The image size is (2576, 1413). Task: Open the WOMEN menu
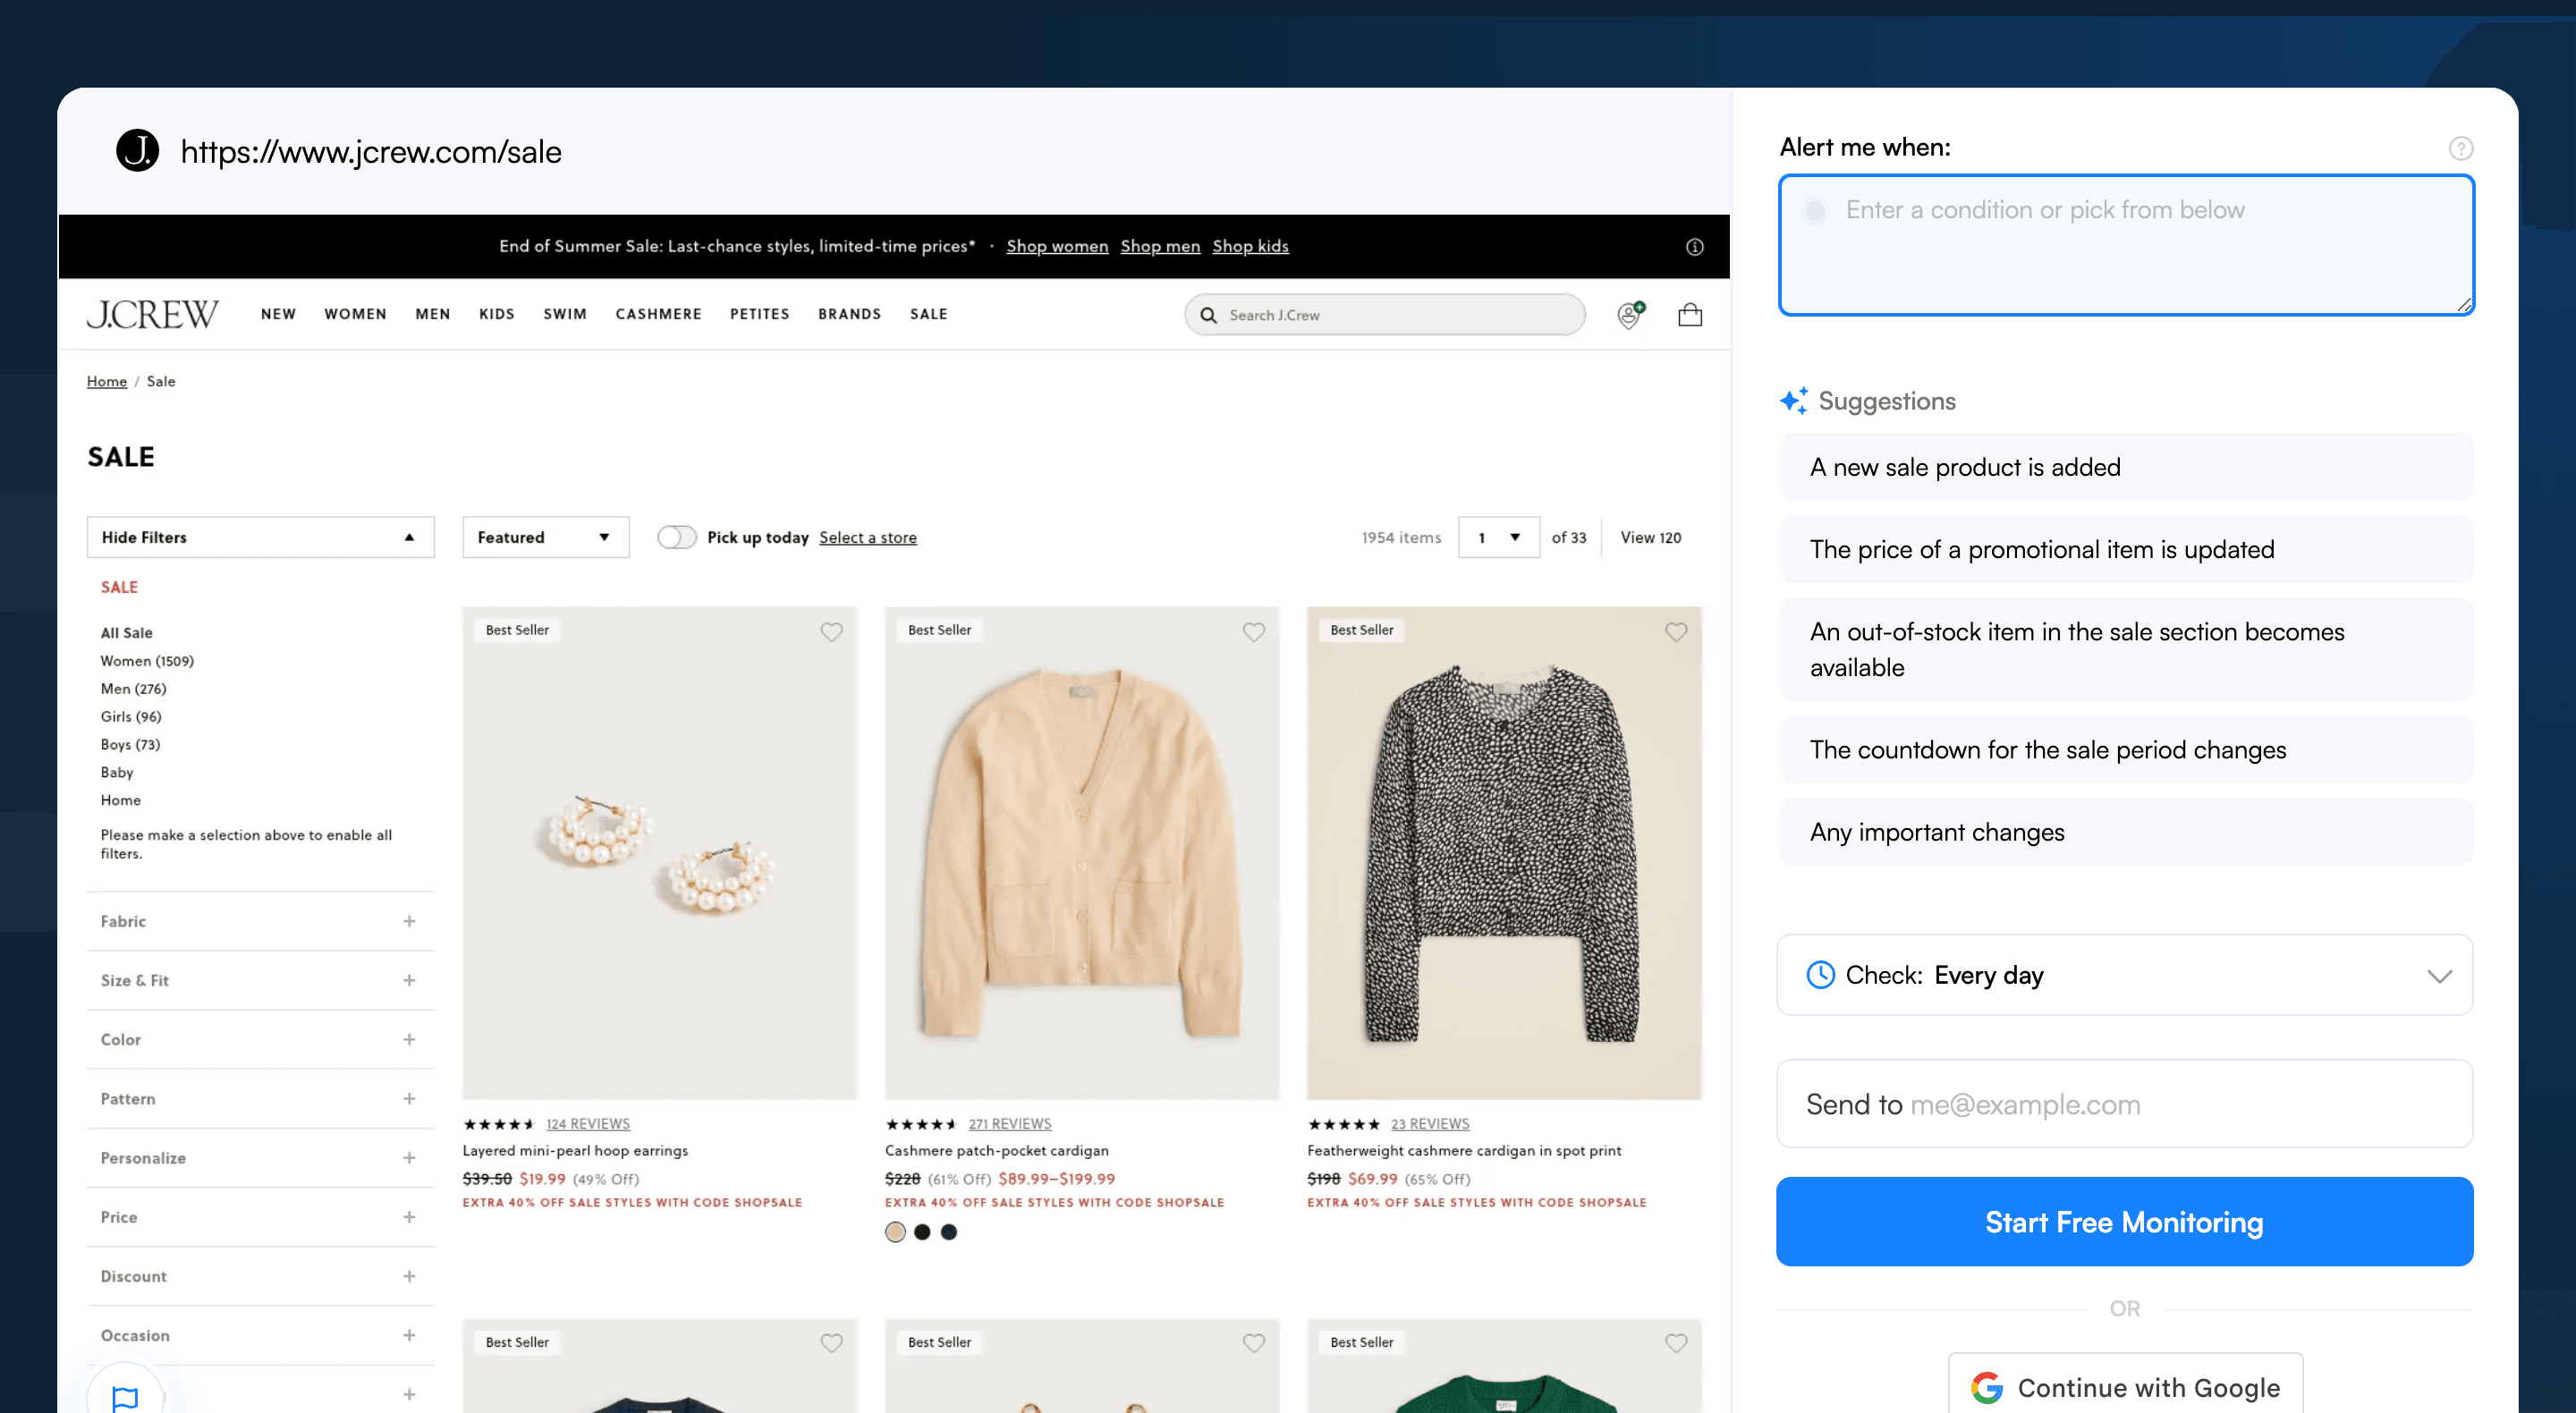(355, 314)
